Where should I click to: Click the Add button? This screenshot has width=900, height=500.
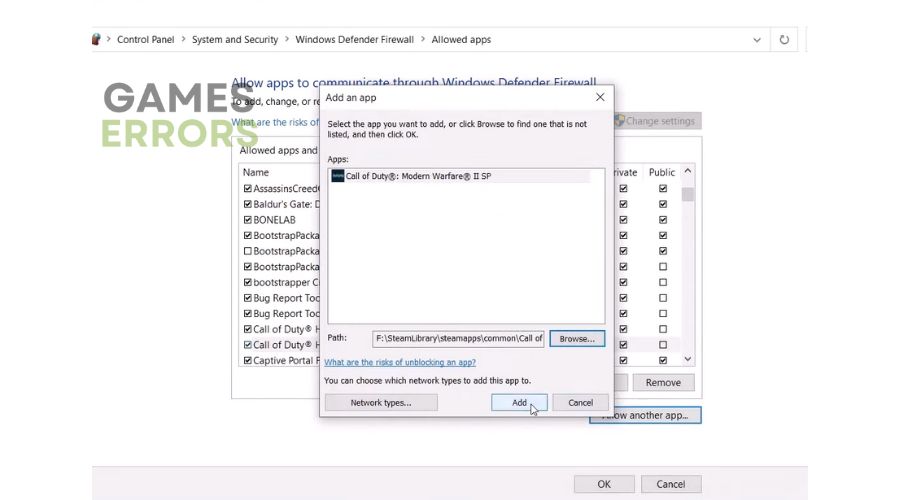[x=519, y=403]
